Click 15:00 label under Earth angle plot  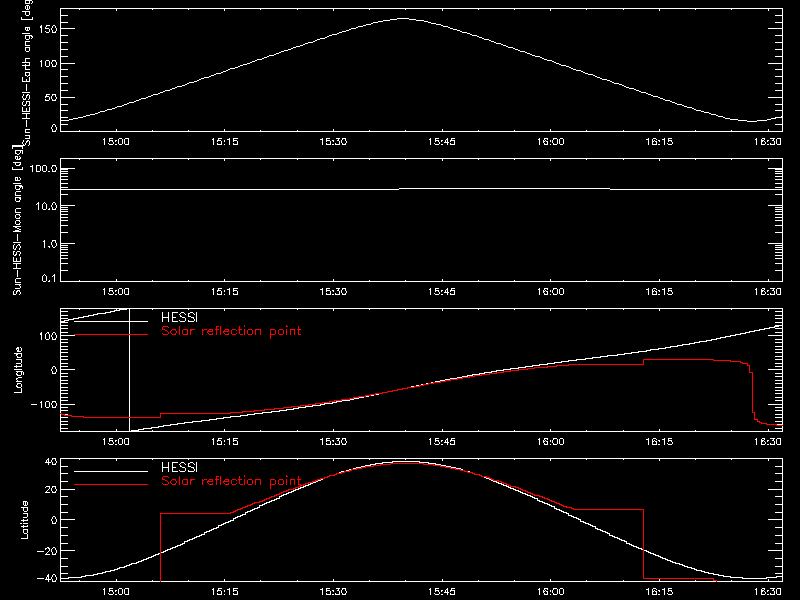coord(116,142)
